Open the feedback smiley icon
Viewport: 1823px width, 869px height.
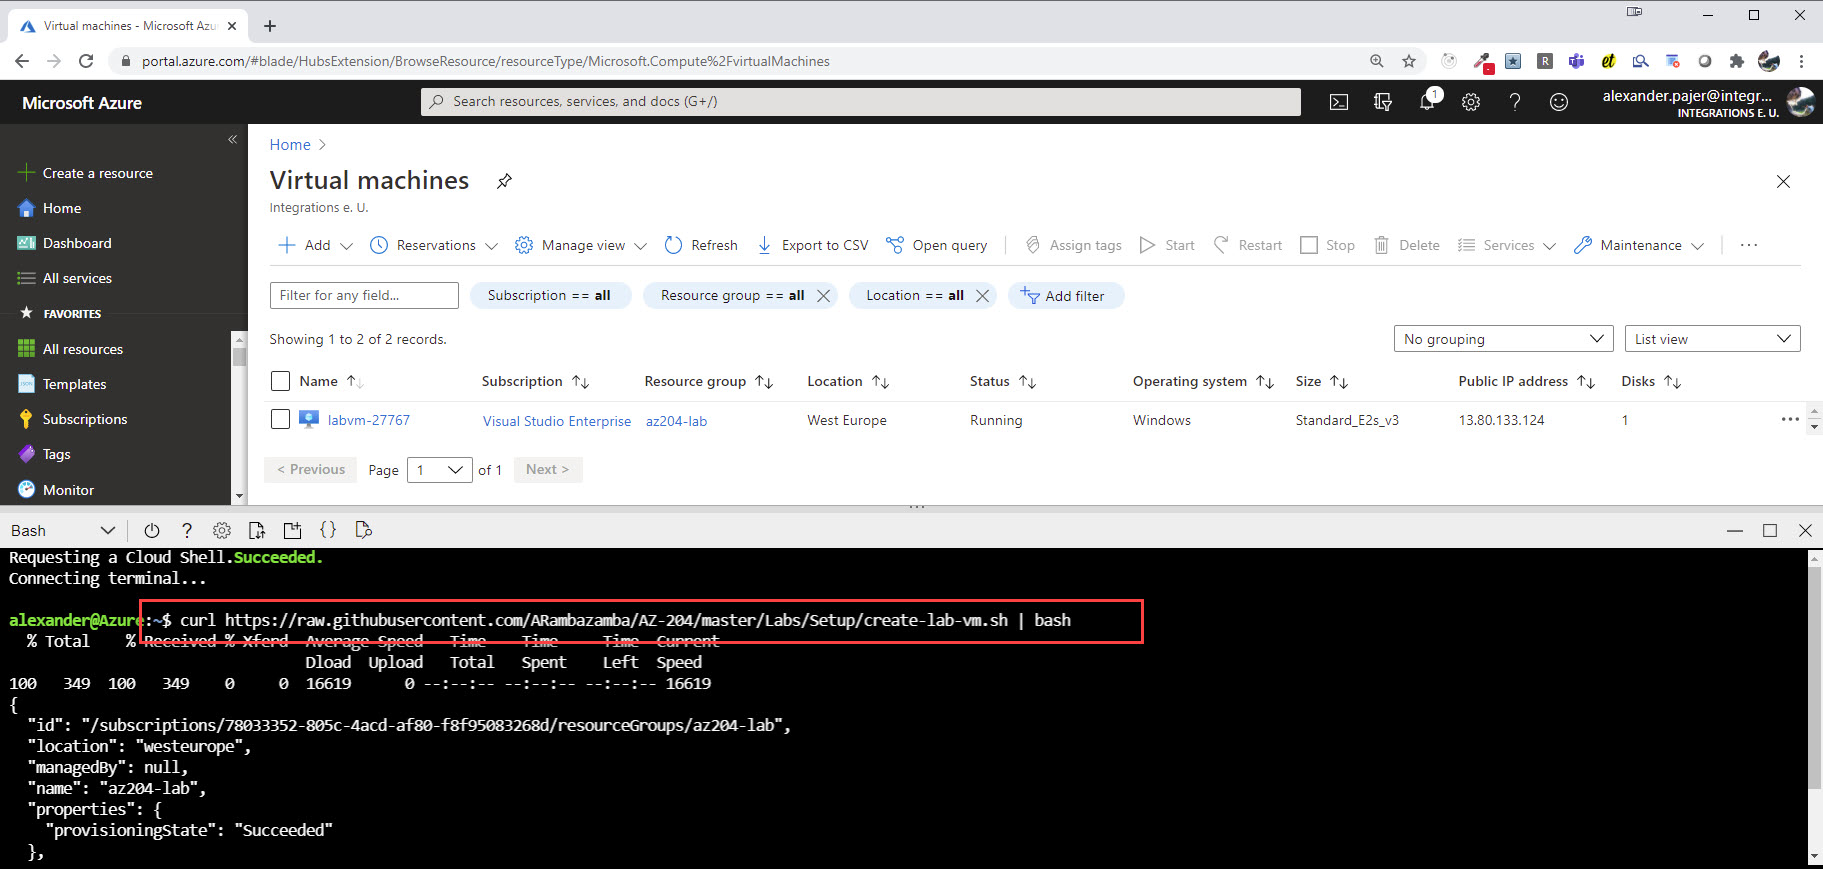[x=1559, y=102]
